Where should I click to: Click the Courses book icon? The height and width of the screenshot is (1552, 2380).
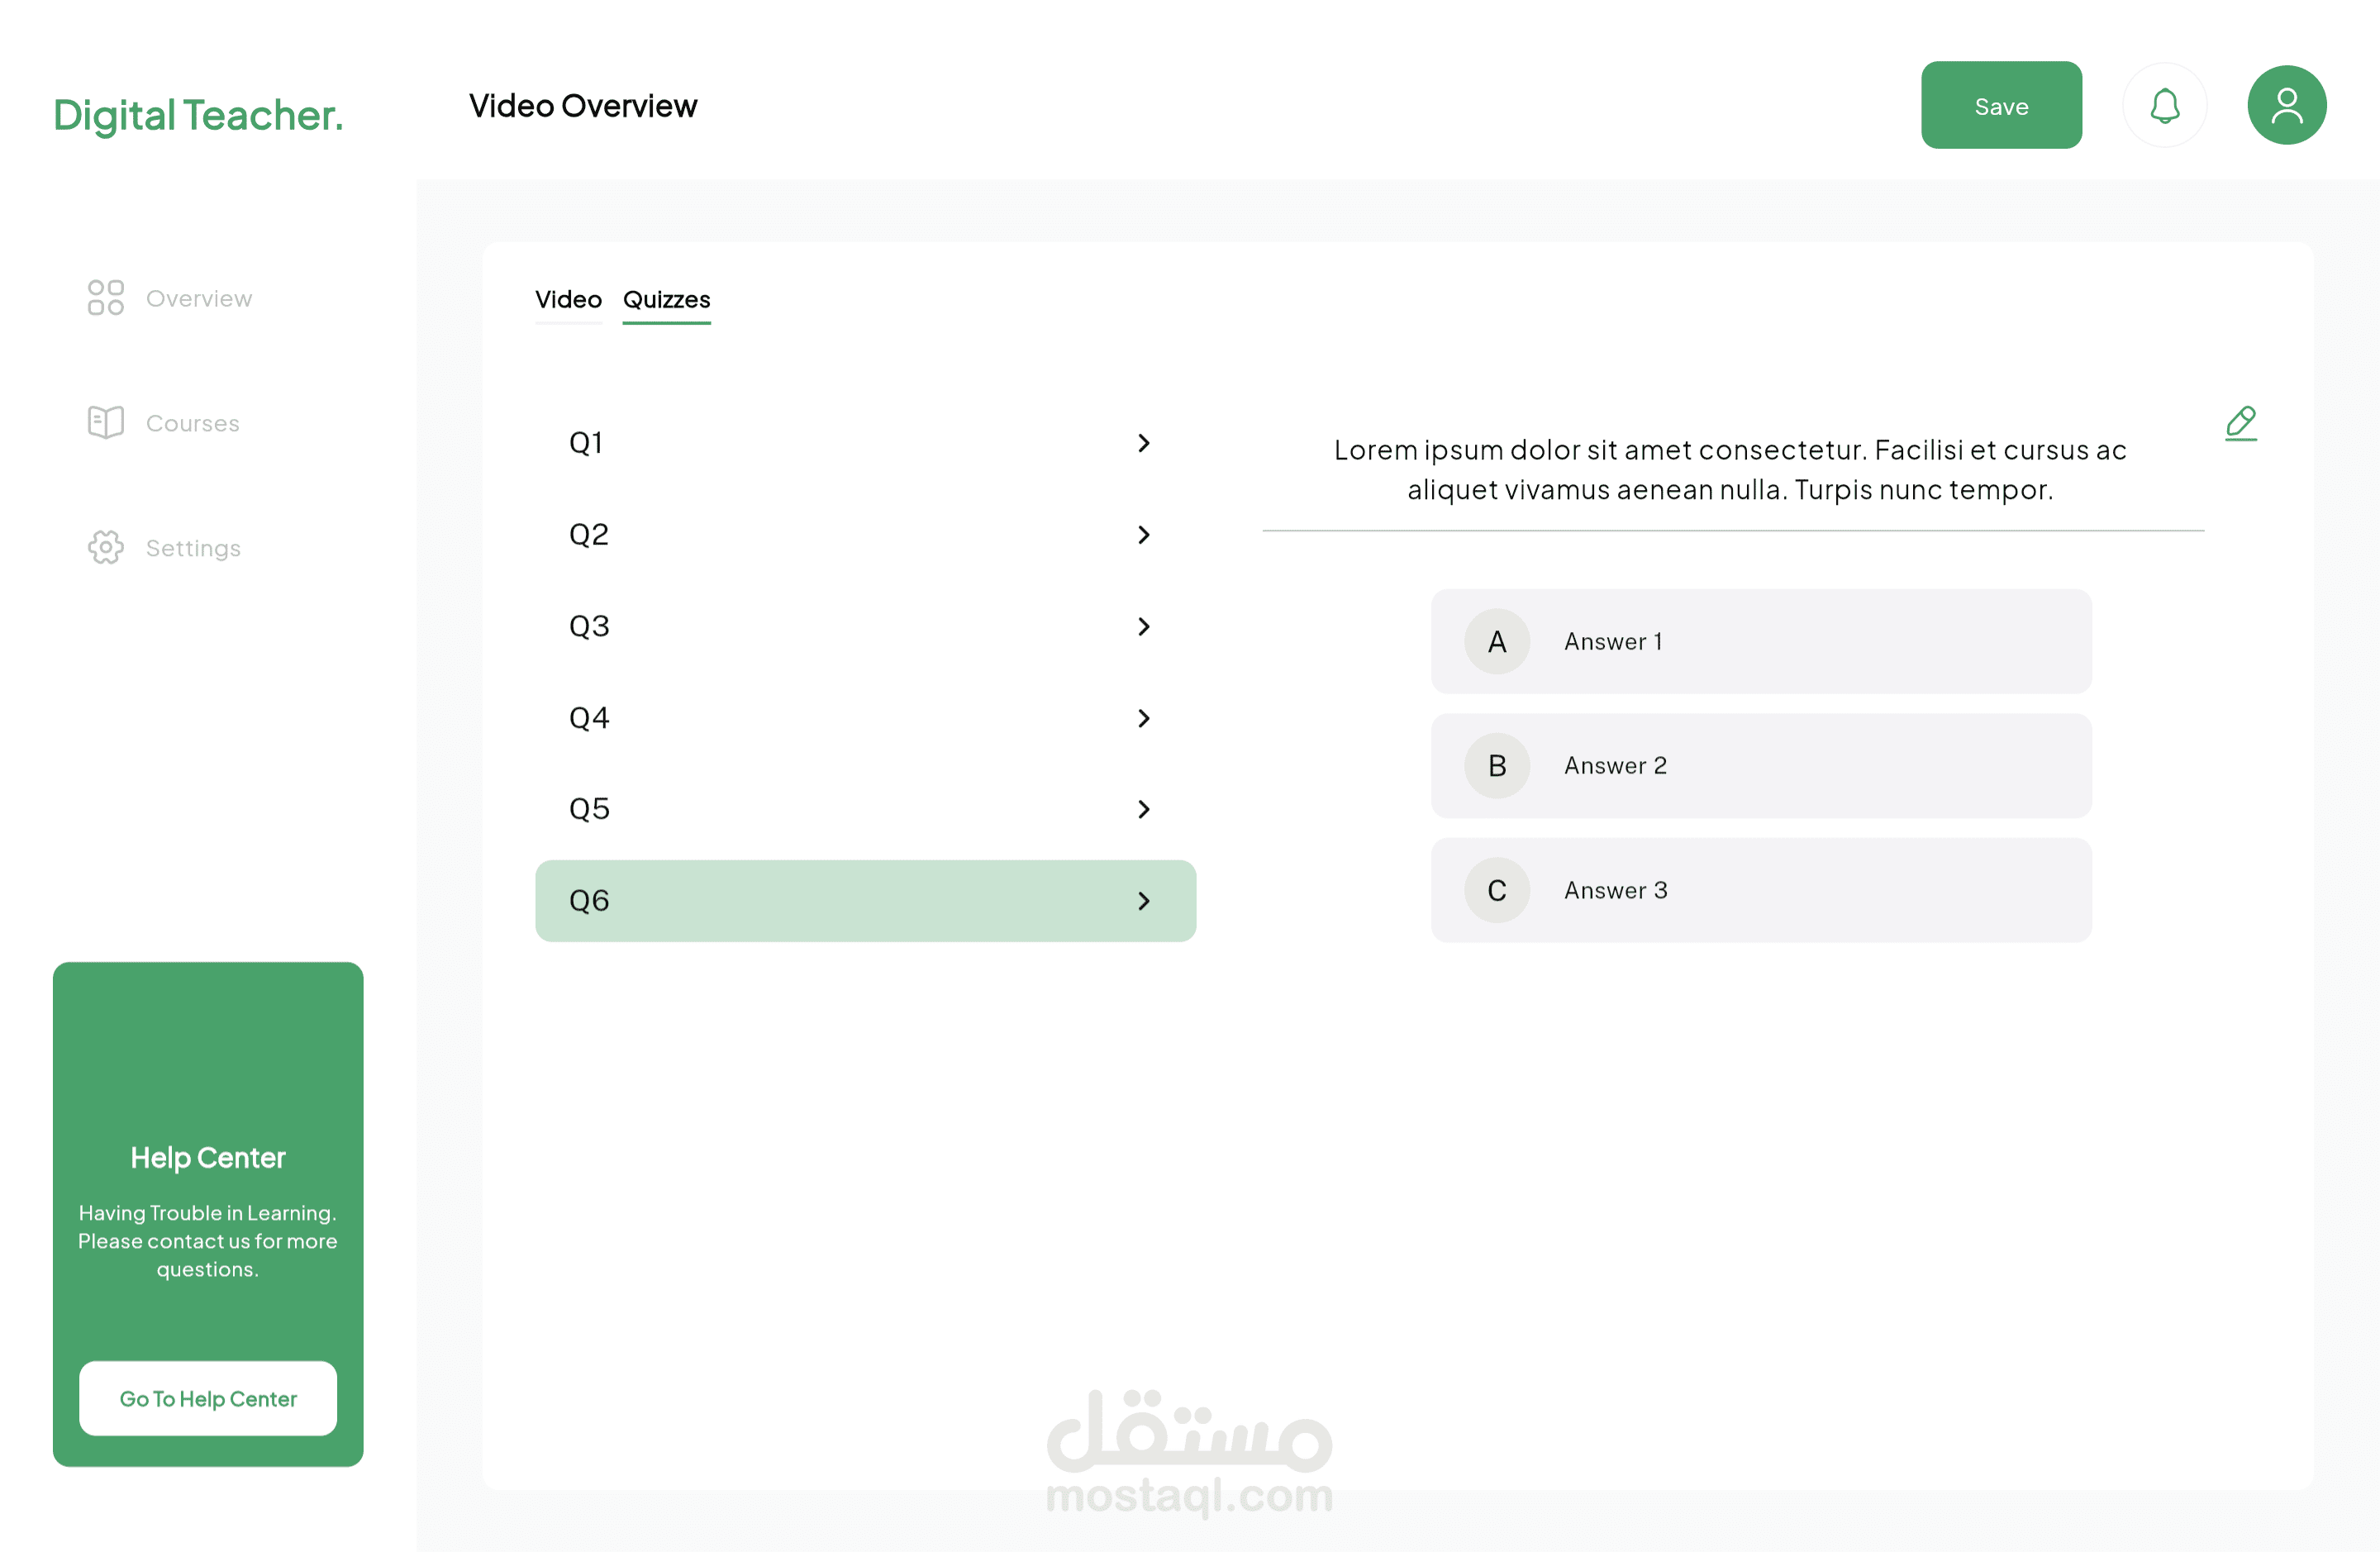click(x=105, y=423)
